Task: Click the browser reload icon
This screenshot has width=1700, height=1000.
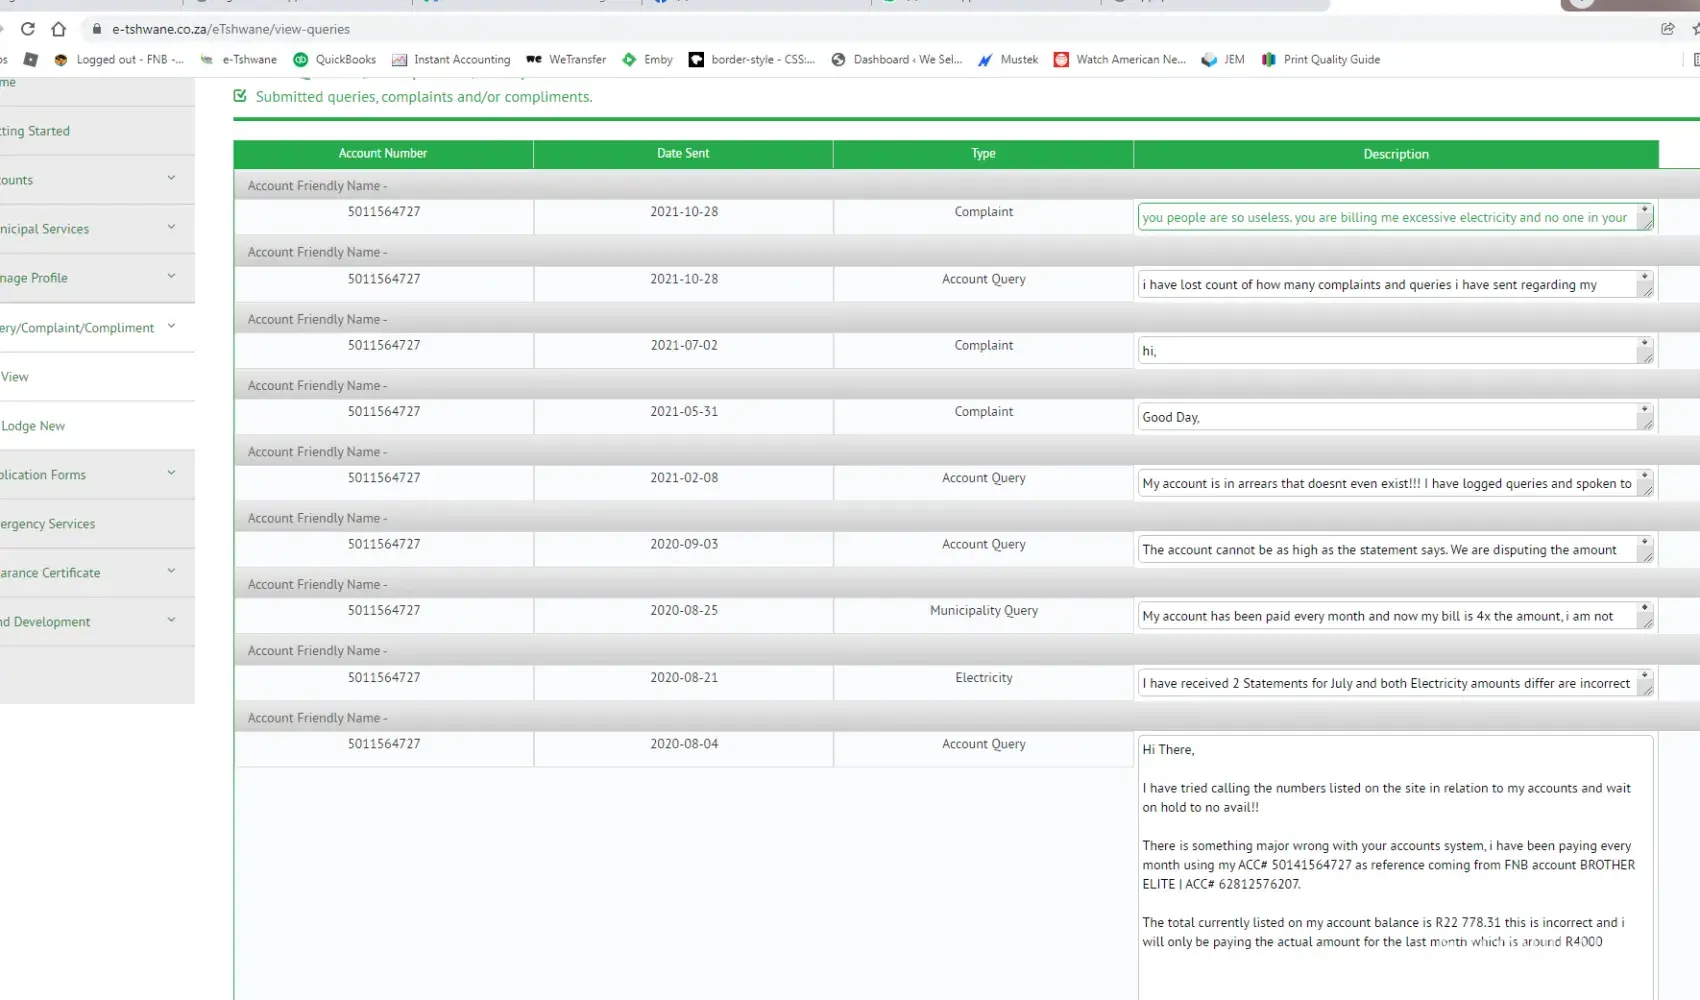Action: (28, 29)
